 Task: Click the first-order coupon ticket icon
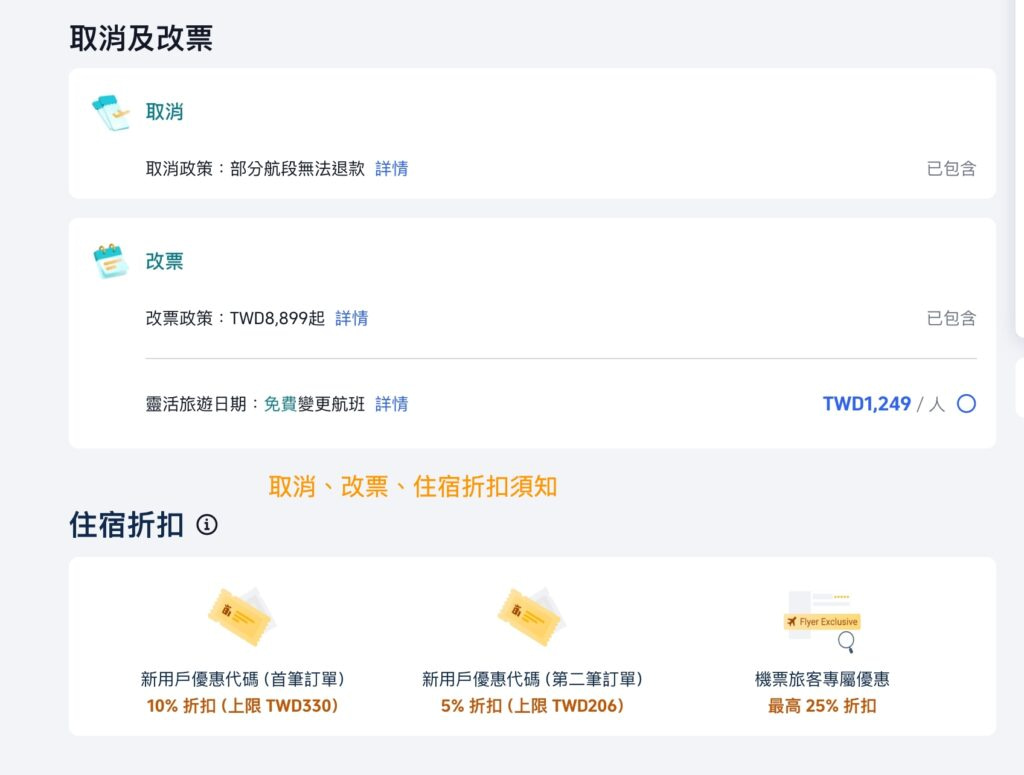[x=242, y=616]
